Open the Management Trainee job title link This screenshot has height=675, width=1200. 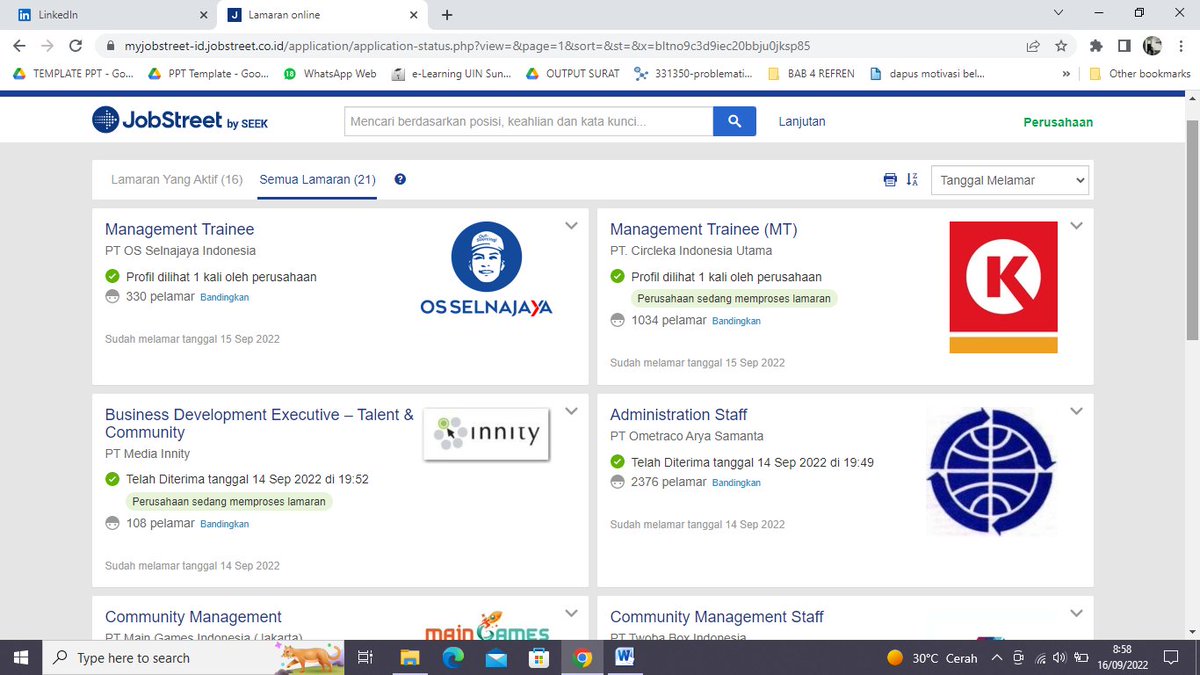coord(180,229)
